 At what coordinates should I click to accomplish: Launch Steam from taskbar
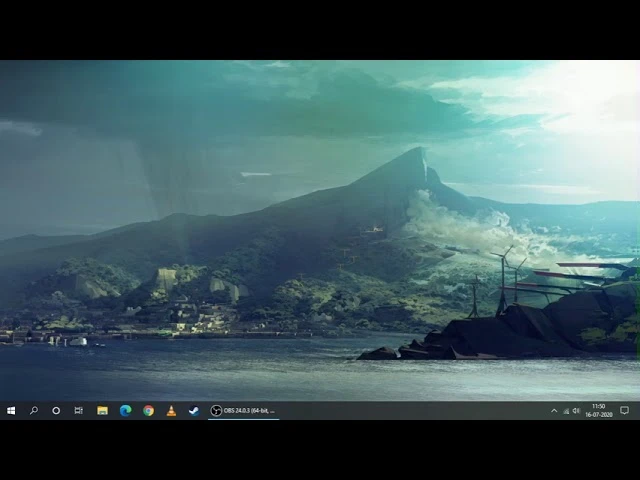tap(194, 411)
